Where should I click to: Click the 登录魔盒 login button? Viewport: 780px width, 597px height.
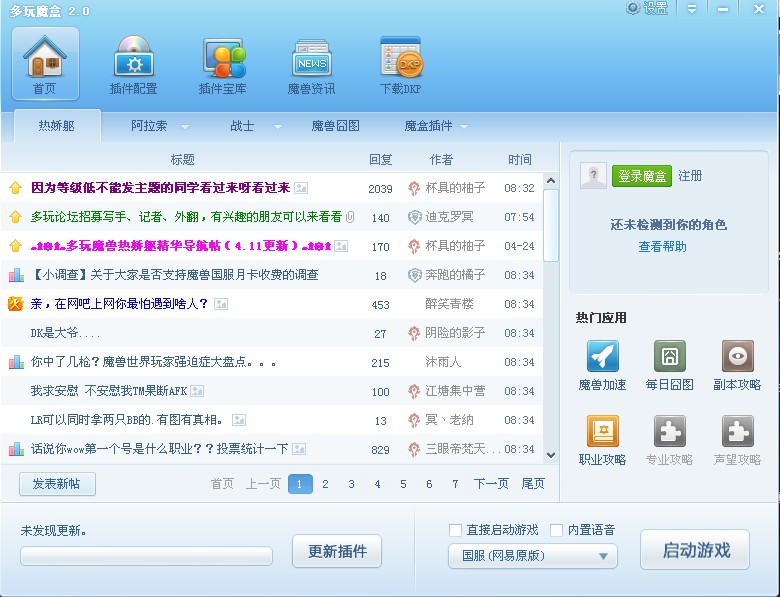[642, 176]
